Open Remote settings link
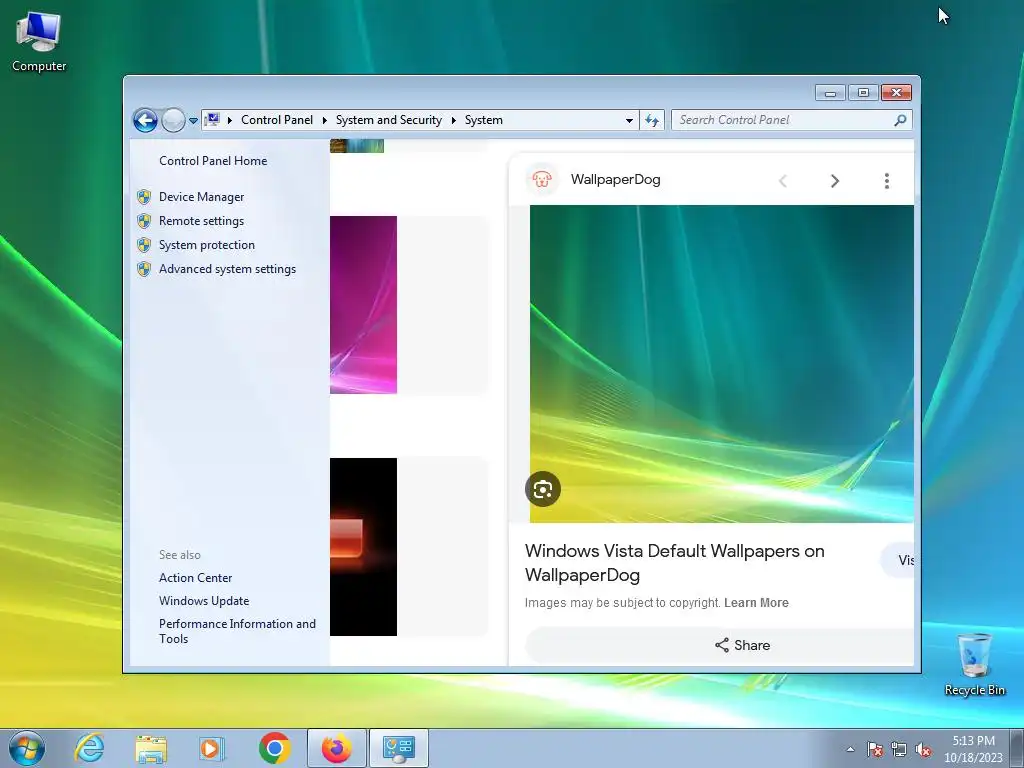The height and width of the screenshot is (768, 1024). pos(201,221)
